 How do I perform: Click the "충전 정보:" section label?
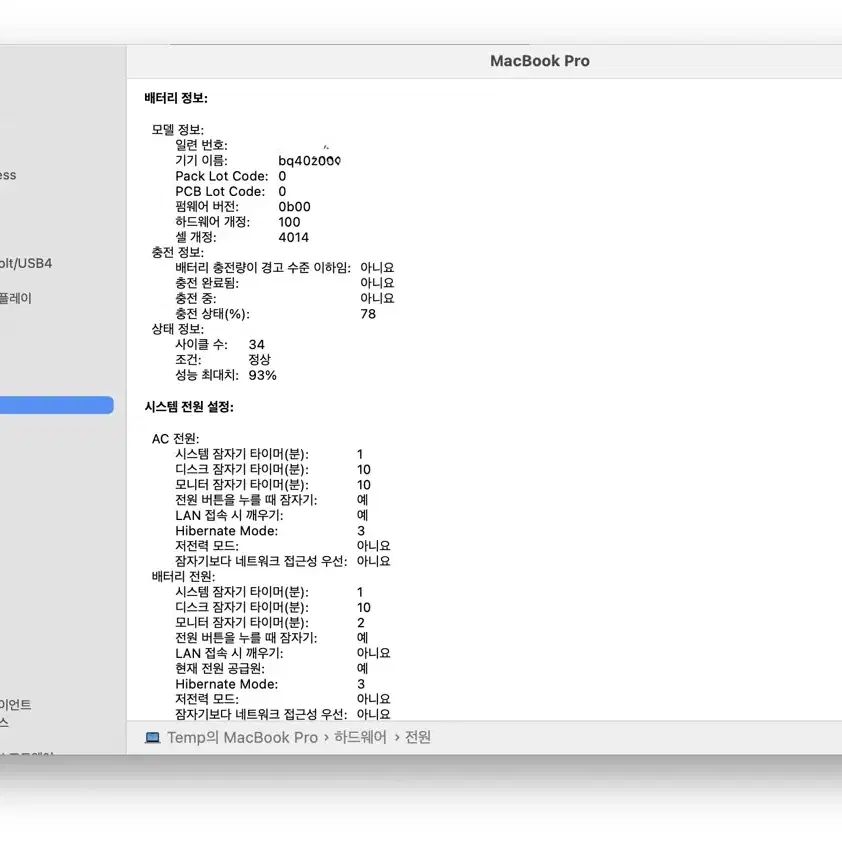click(178, 252)
